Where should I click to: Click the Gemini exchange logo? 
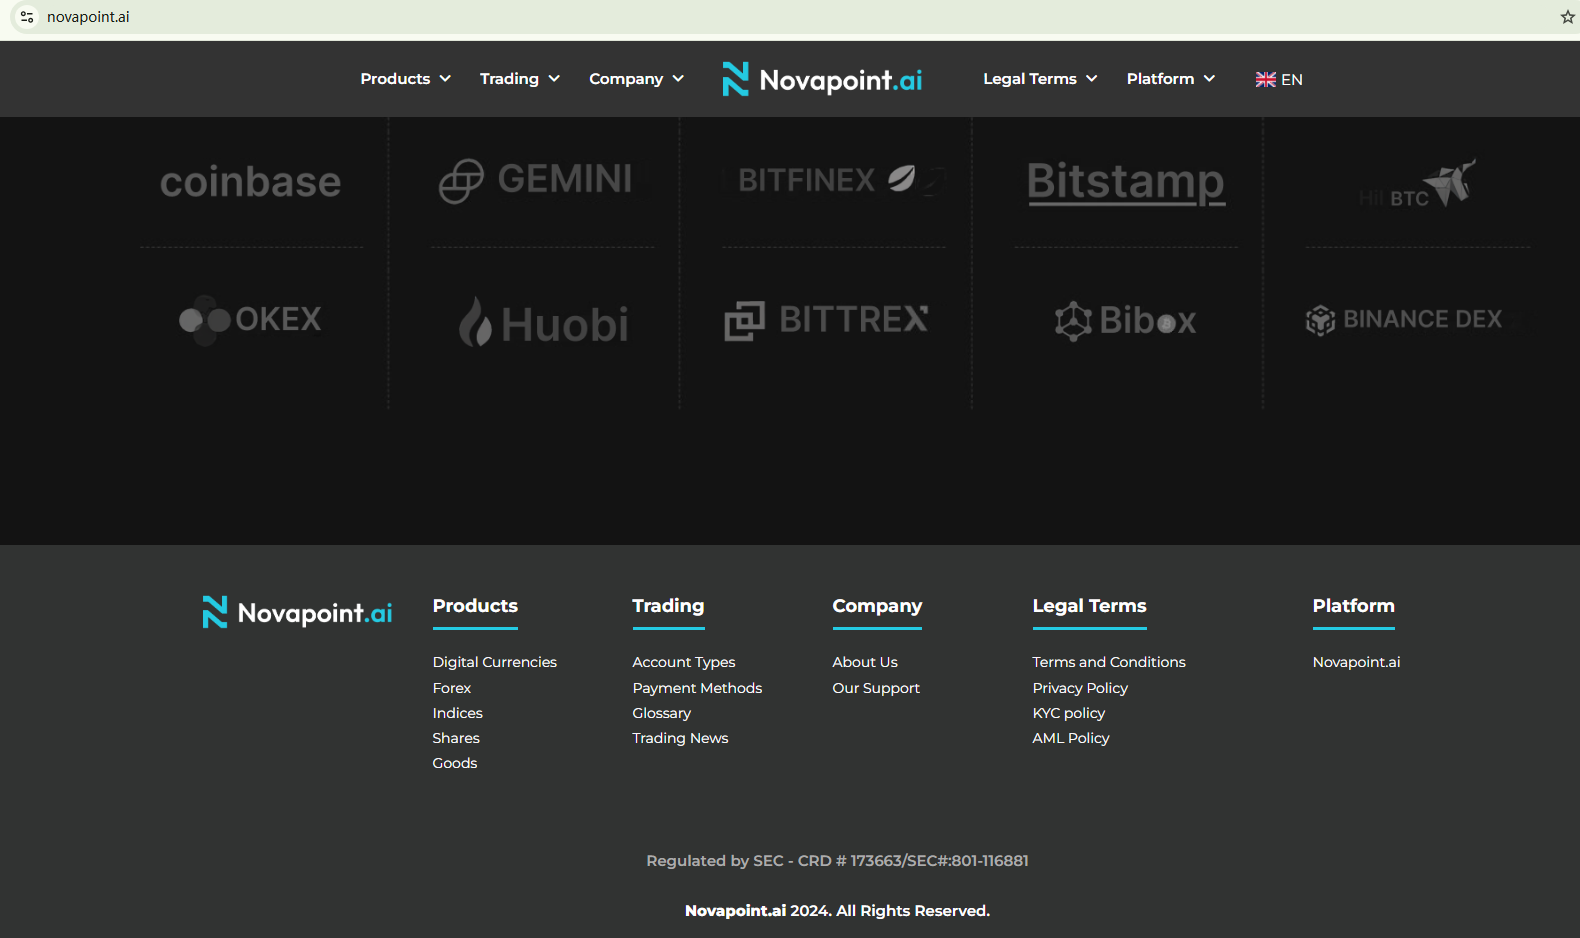(536, 180)
